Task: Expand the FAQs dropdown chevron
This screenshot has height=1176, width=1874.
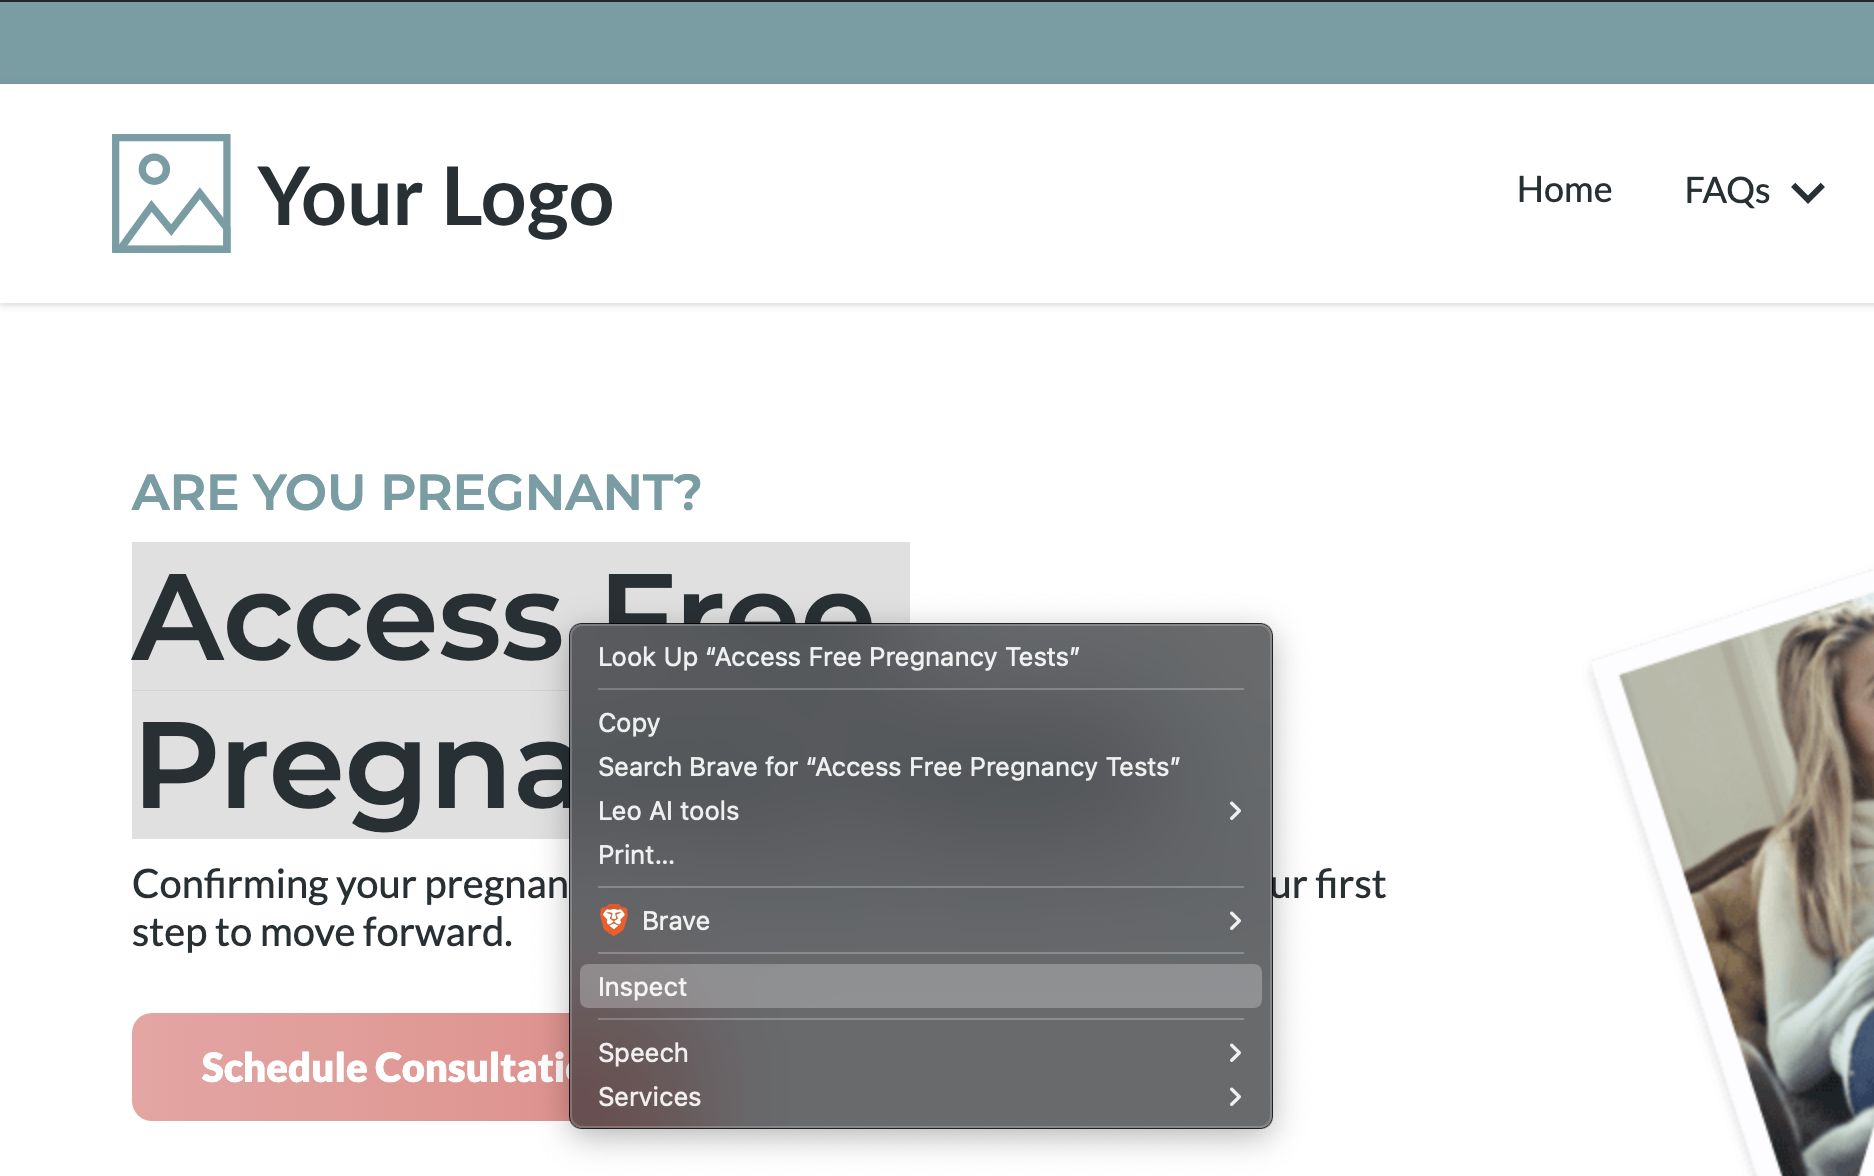Action: click(1808, 192)
